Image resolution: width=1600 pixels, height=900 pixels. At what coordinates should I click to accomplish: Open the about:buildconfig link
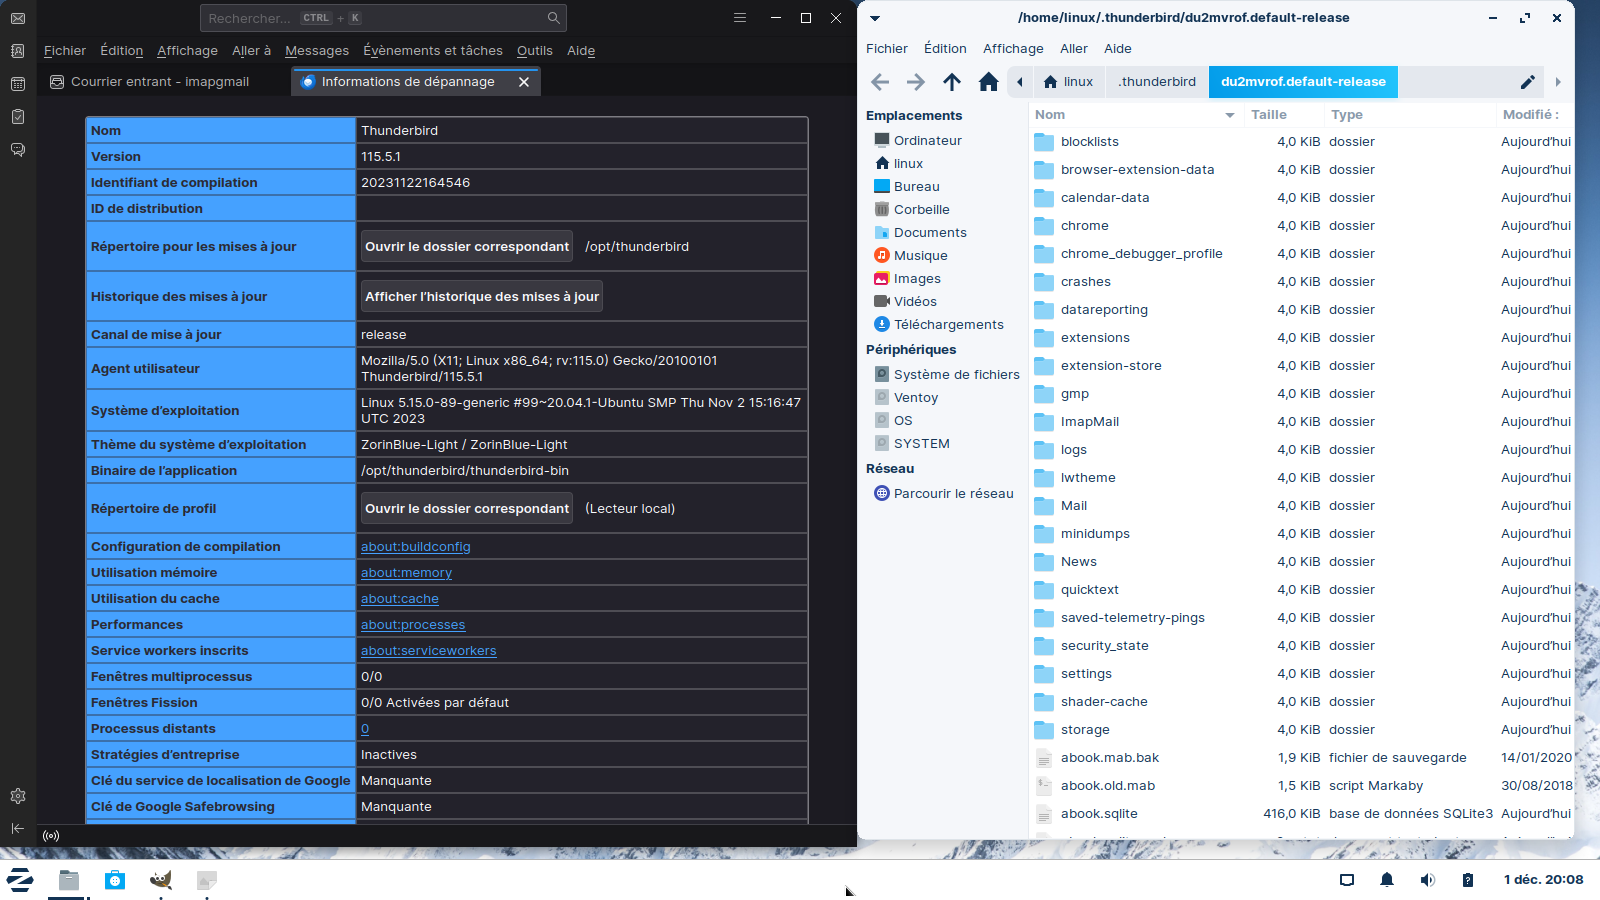point(416,547)
